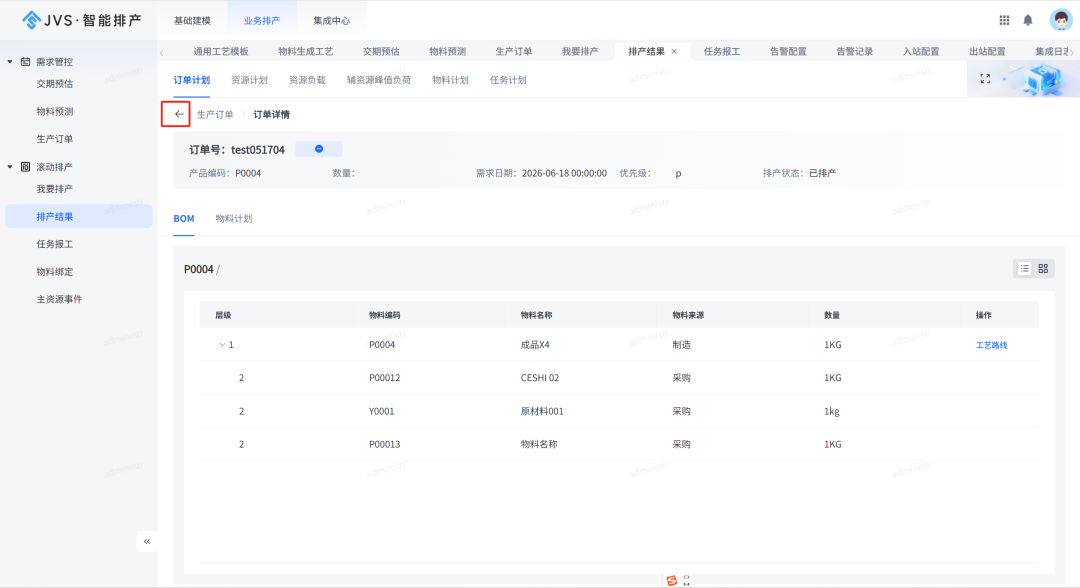Image resolution: width=1080 pixels, height=588 pixels.
Task: Open the notification bell
Action: coord(1028,21)
